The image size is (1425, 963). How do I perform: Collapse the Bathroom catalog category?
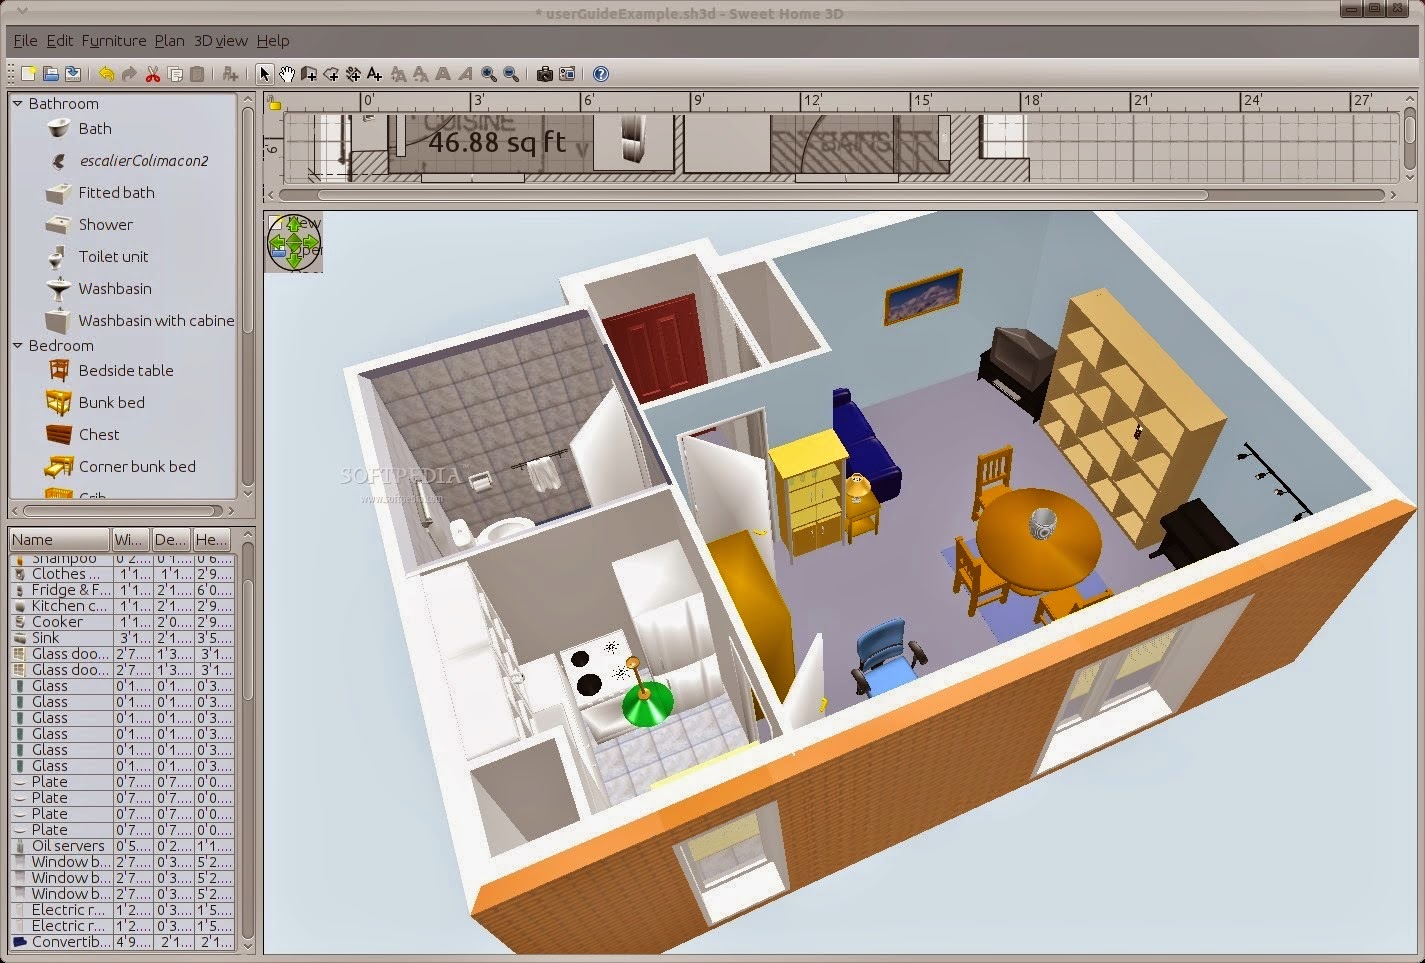17,103
